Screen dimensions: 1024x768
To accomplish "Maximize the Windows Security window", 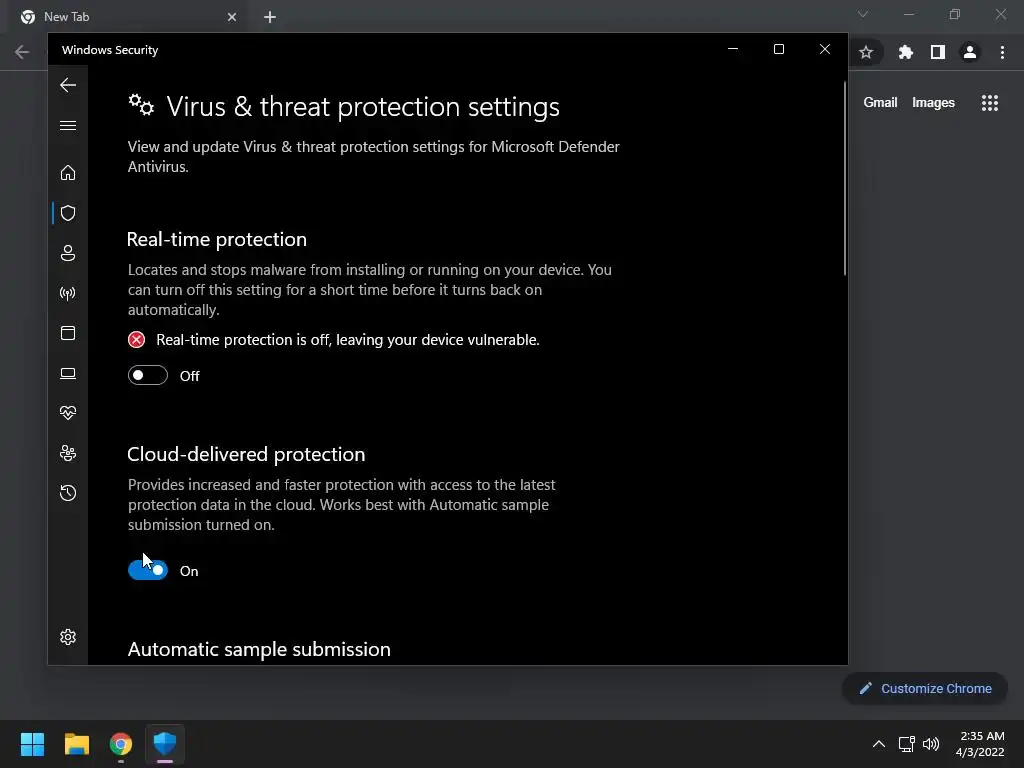I will (778, 50).
